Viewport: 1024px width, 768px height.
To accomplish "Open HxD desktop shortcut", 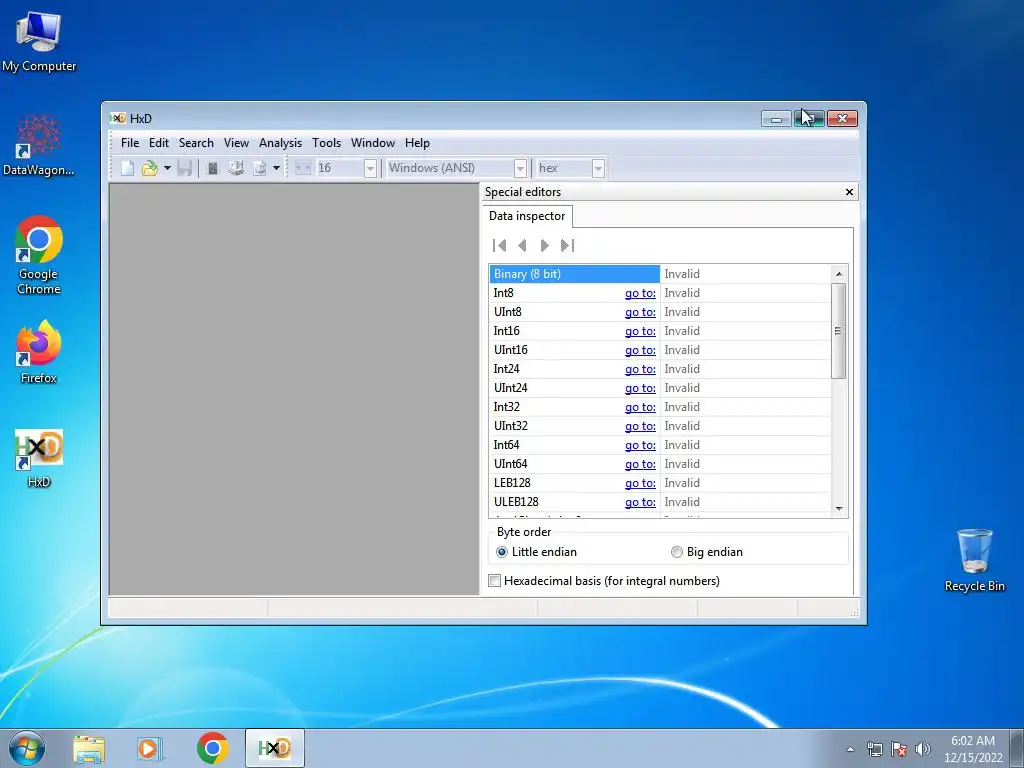I will [x=39, y=458].
